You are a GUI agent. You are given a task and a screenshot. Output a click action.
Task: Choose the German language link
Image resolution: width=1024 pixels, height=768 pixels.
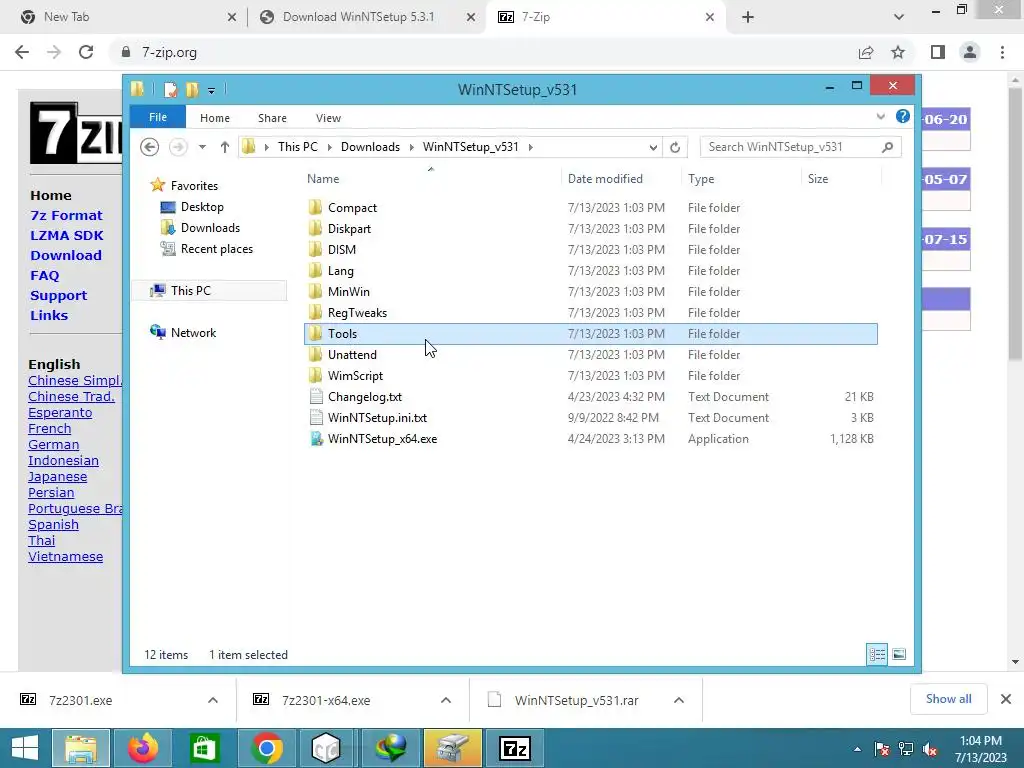point(54,445)
